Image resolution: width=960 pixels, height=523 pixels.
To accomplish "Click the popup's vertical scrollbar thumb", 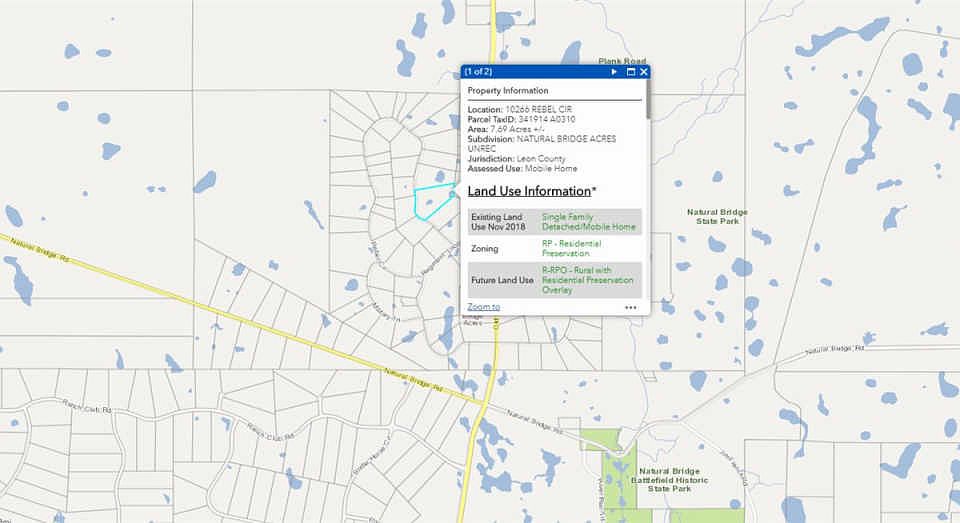I will pyautogui.click(x=647, y=100).
